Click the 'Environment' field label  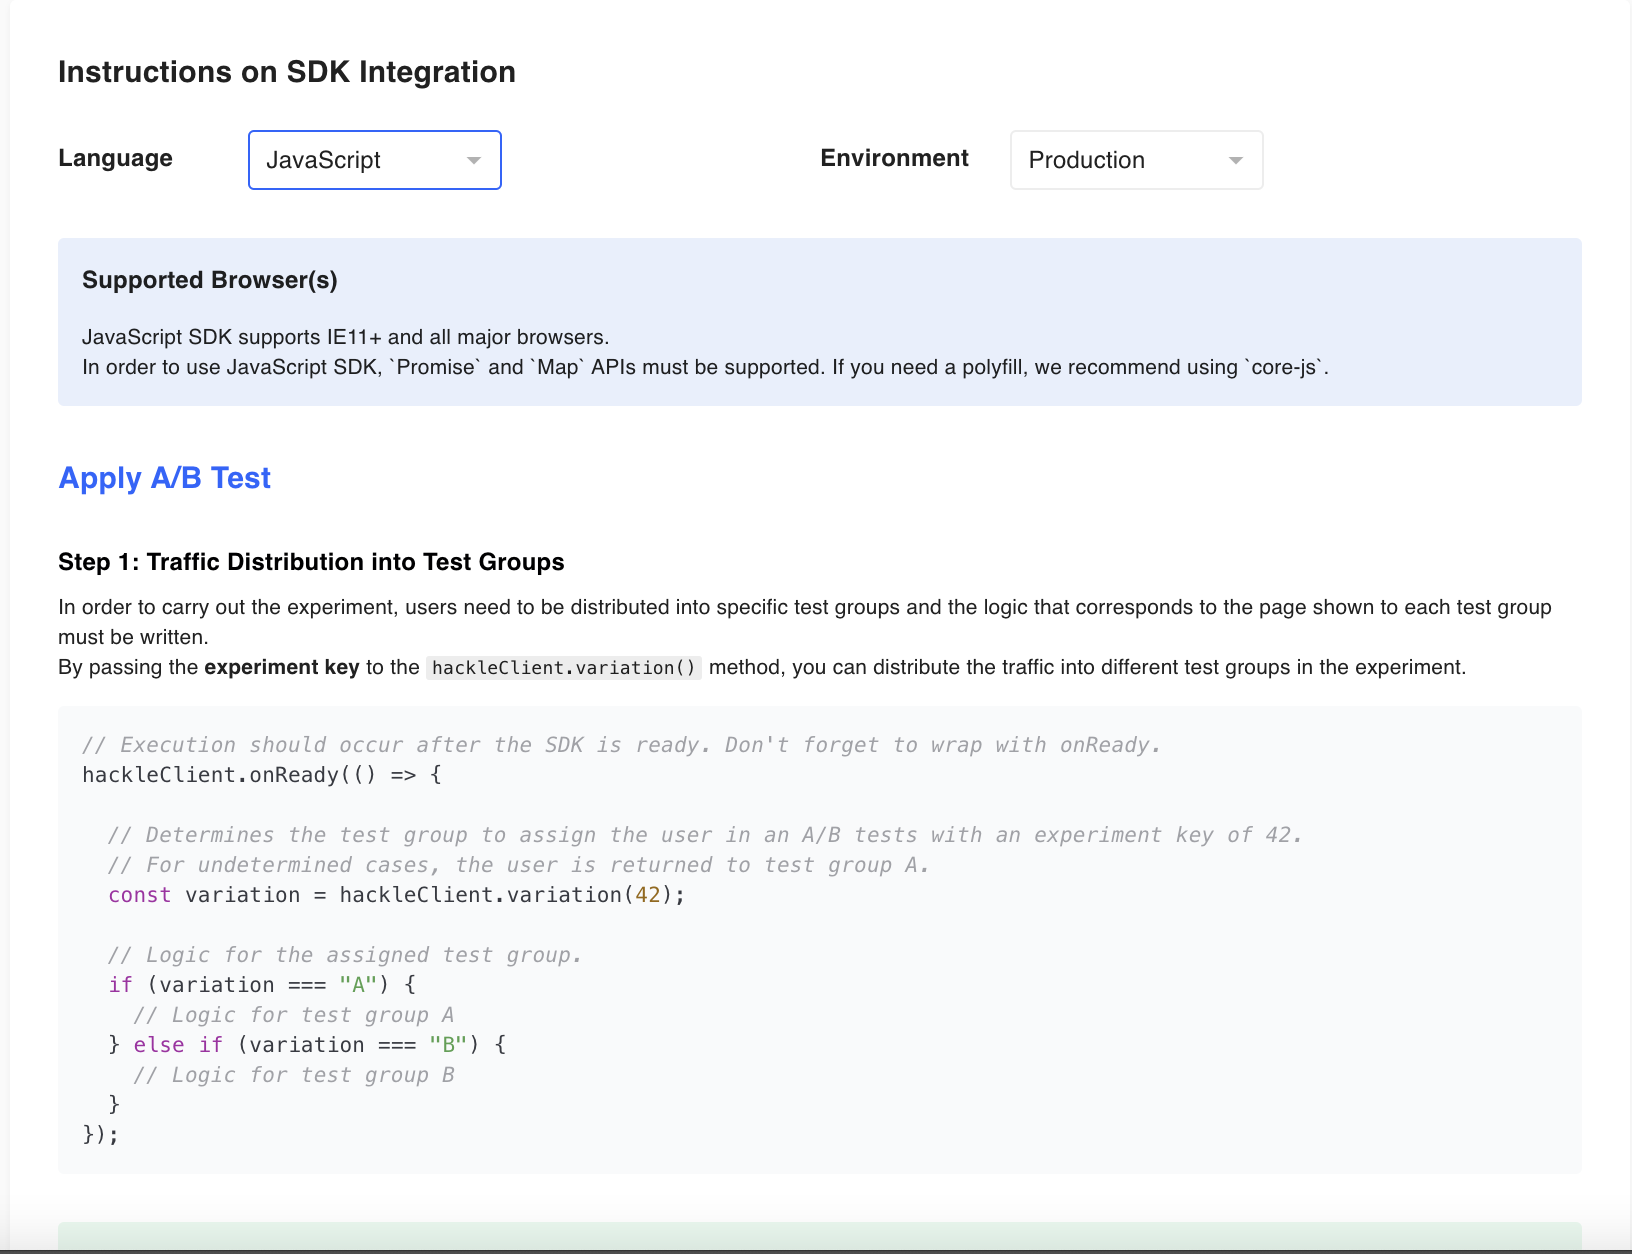pos(895,158)
